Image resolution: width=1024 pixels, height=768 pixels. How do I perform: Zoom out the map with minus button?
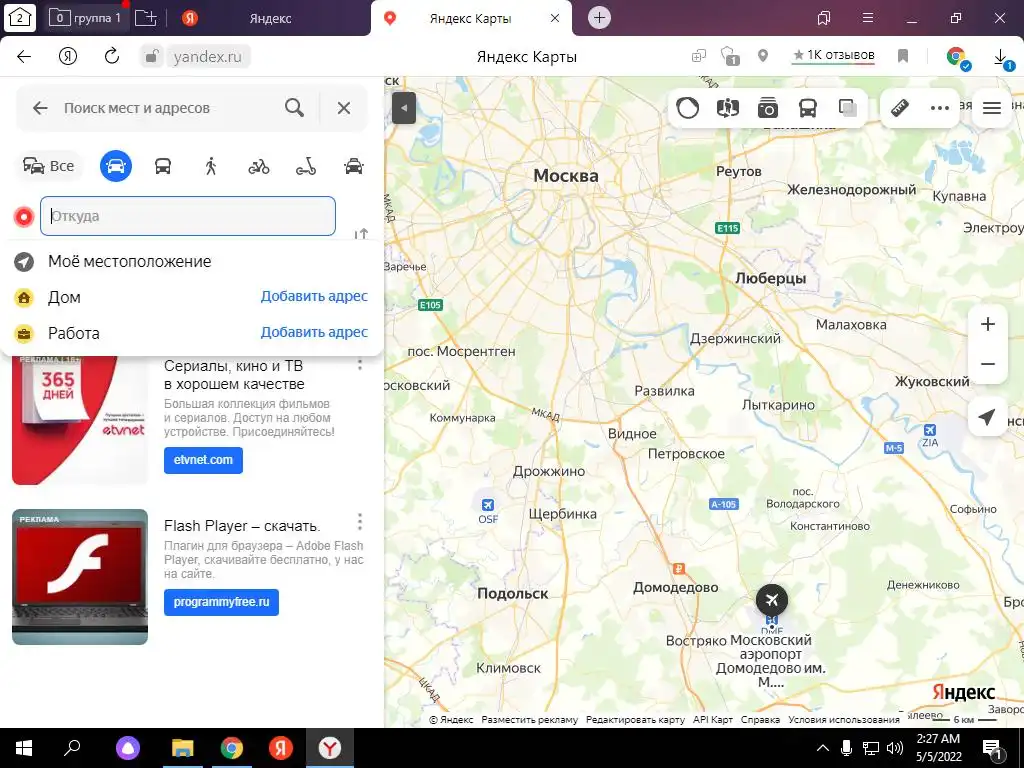(988, 364)
